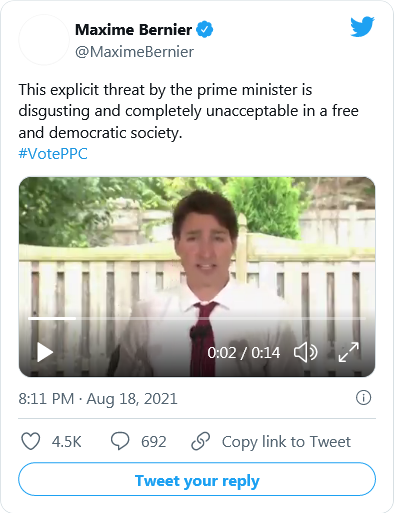Seek along the video progress bar

[x=197, y=319]
